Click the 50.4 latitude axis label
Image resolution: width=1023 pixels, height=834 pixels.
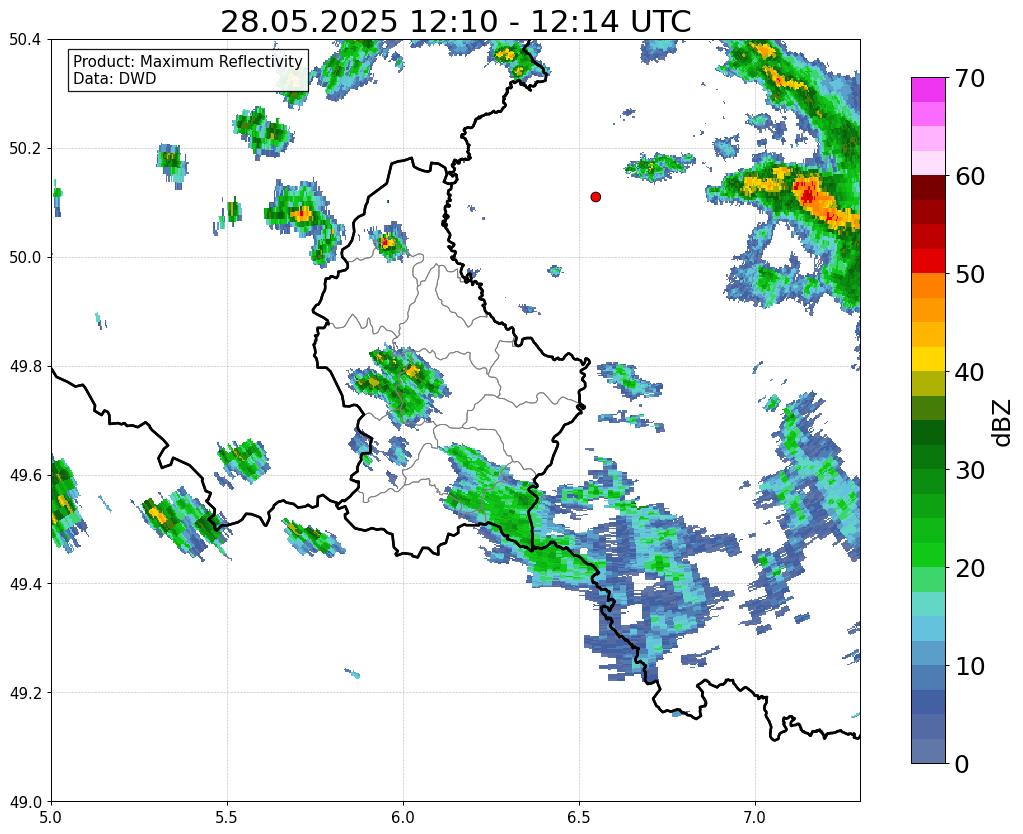pyautogui.click(x=25, y=40)
